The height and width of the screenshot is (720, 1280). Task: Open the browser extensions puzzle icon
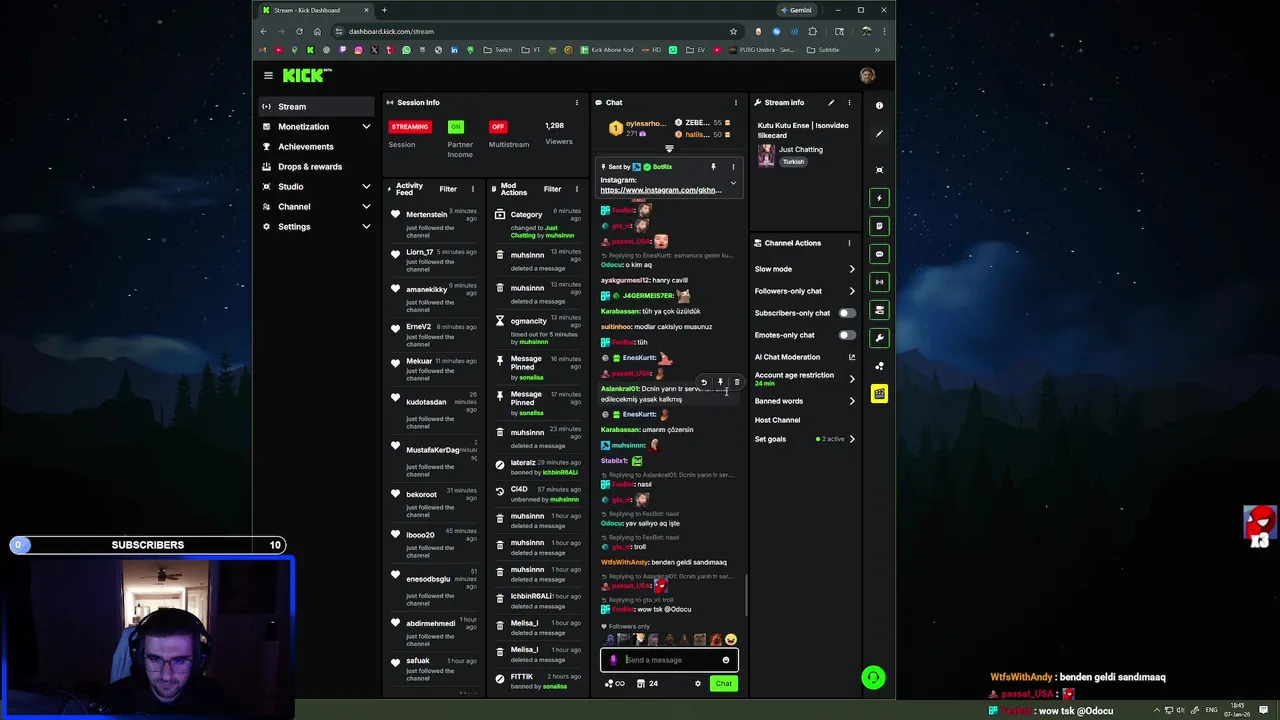coord(812,31)
